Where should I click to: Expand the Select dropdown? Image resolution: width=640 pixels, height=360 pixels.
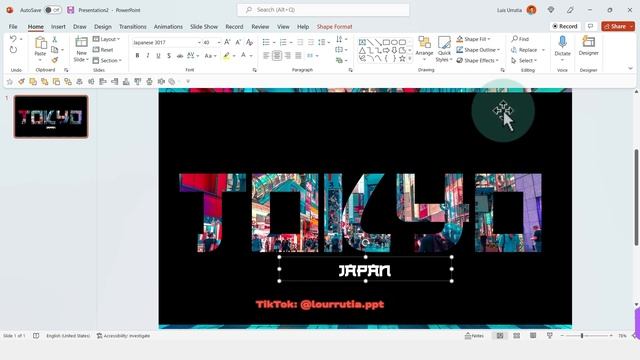524,60
